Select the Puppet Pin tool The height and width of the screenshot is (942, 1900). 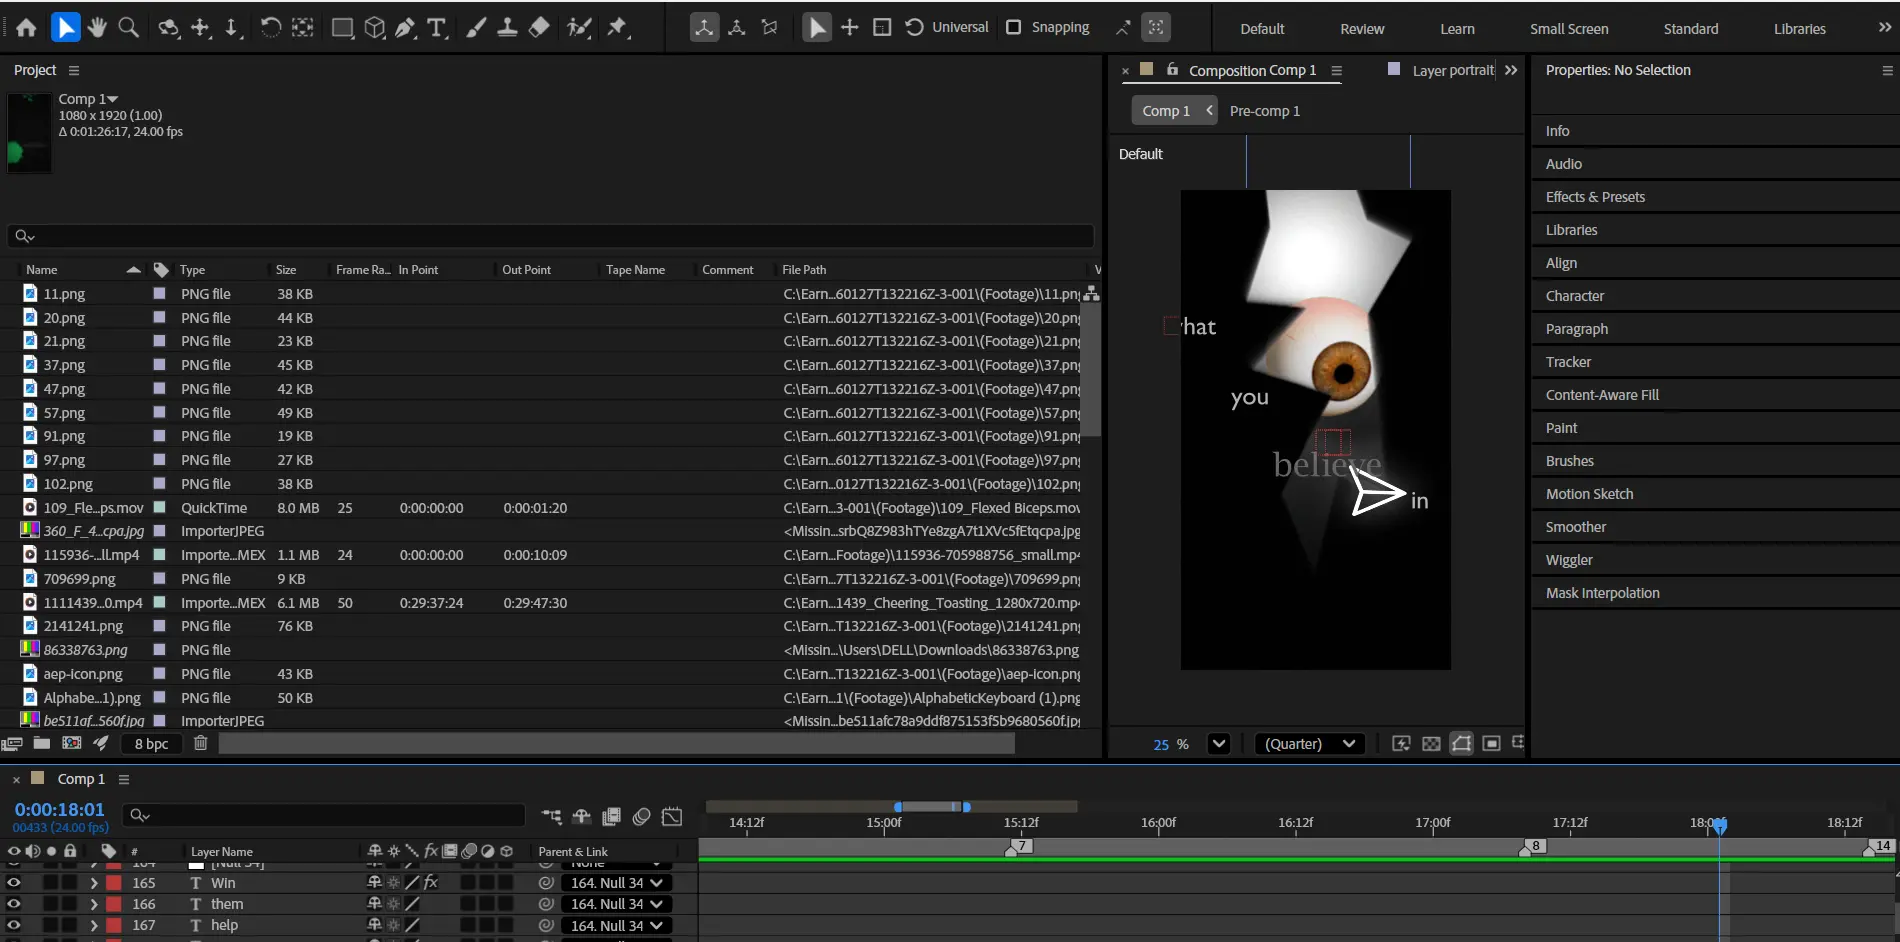point(617,28)
